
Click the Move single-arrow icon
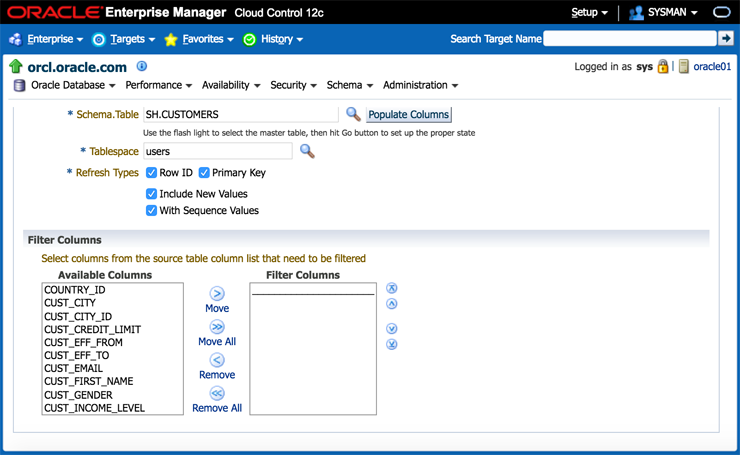point(217,294)
